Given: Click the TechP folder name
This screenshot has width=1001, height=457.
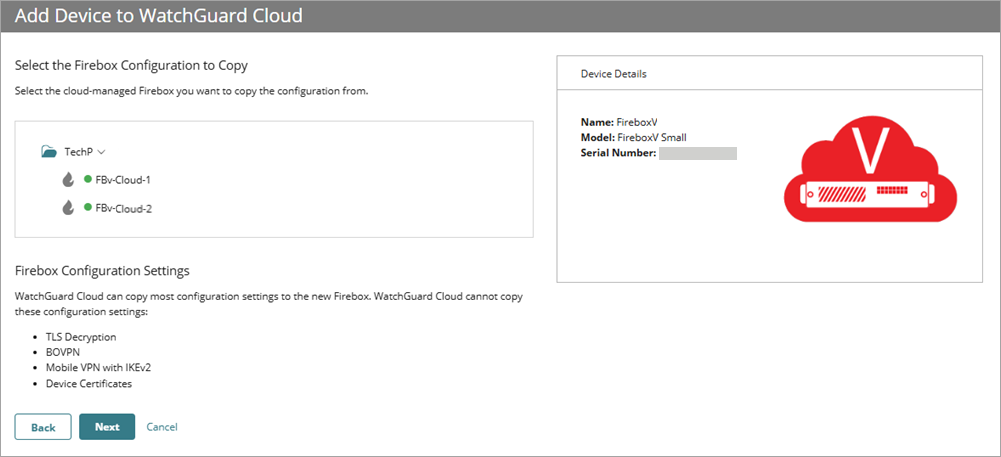Looking at the screenshot, I should 79,152.
